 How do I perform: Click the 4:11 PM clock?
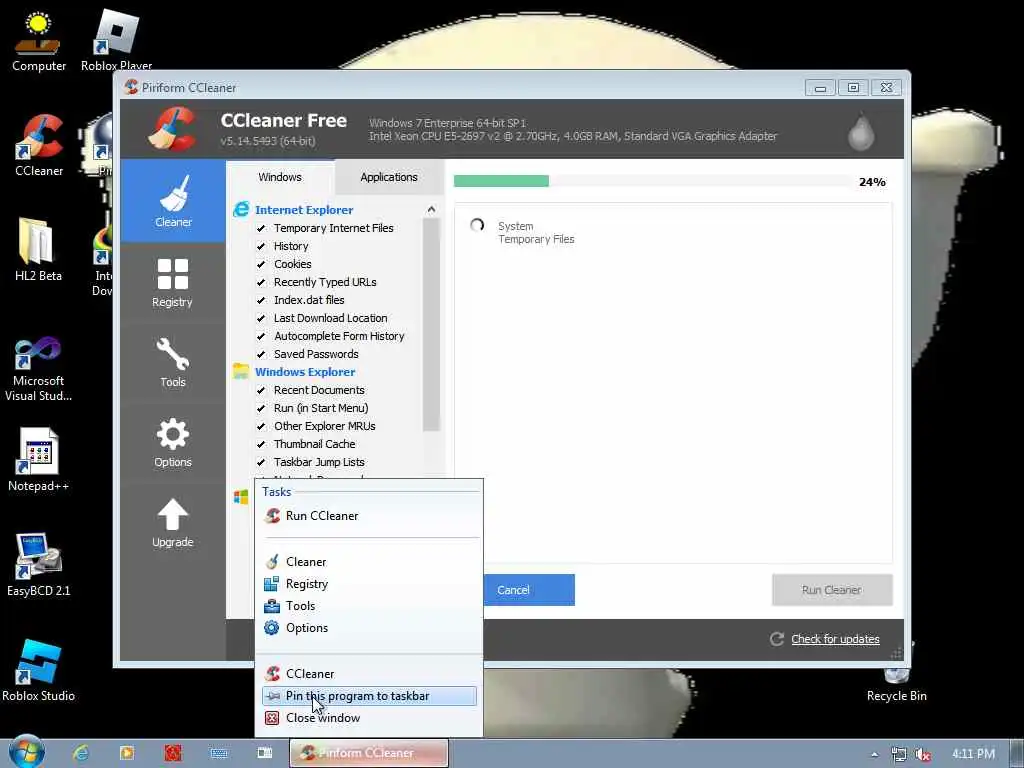coord(973,754)
